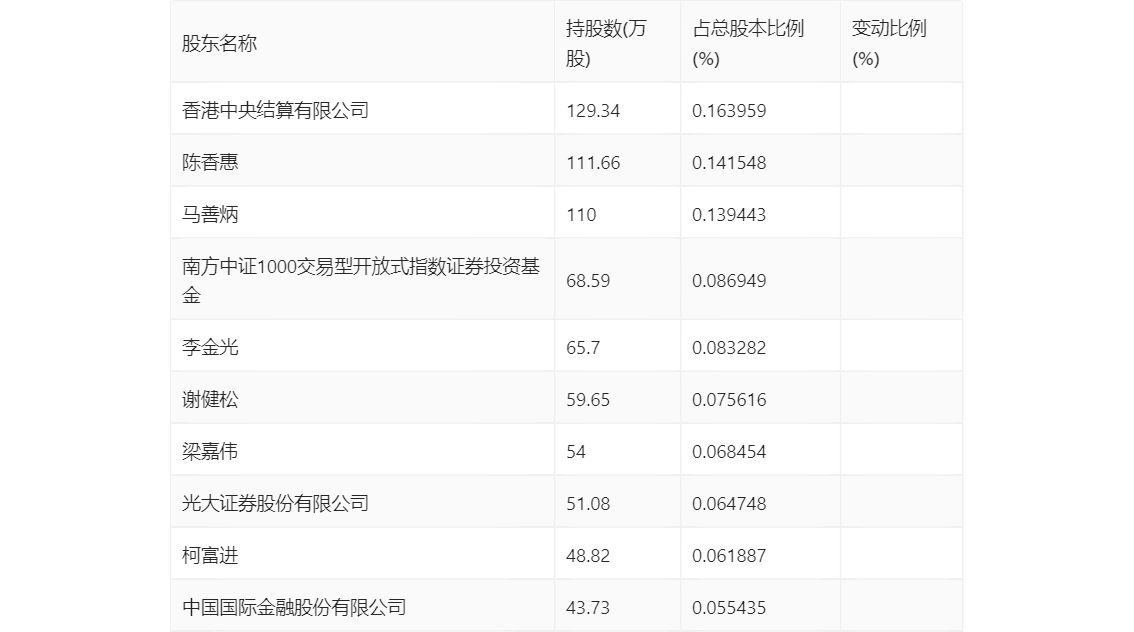The width and height of the screenshot is (1134, 632).
Task: Click the holding value 129.34
Action: click(593, 111)
